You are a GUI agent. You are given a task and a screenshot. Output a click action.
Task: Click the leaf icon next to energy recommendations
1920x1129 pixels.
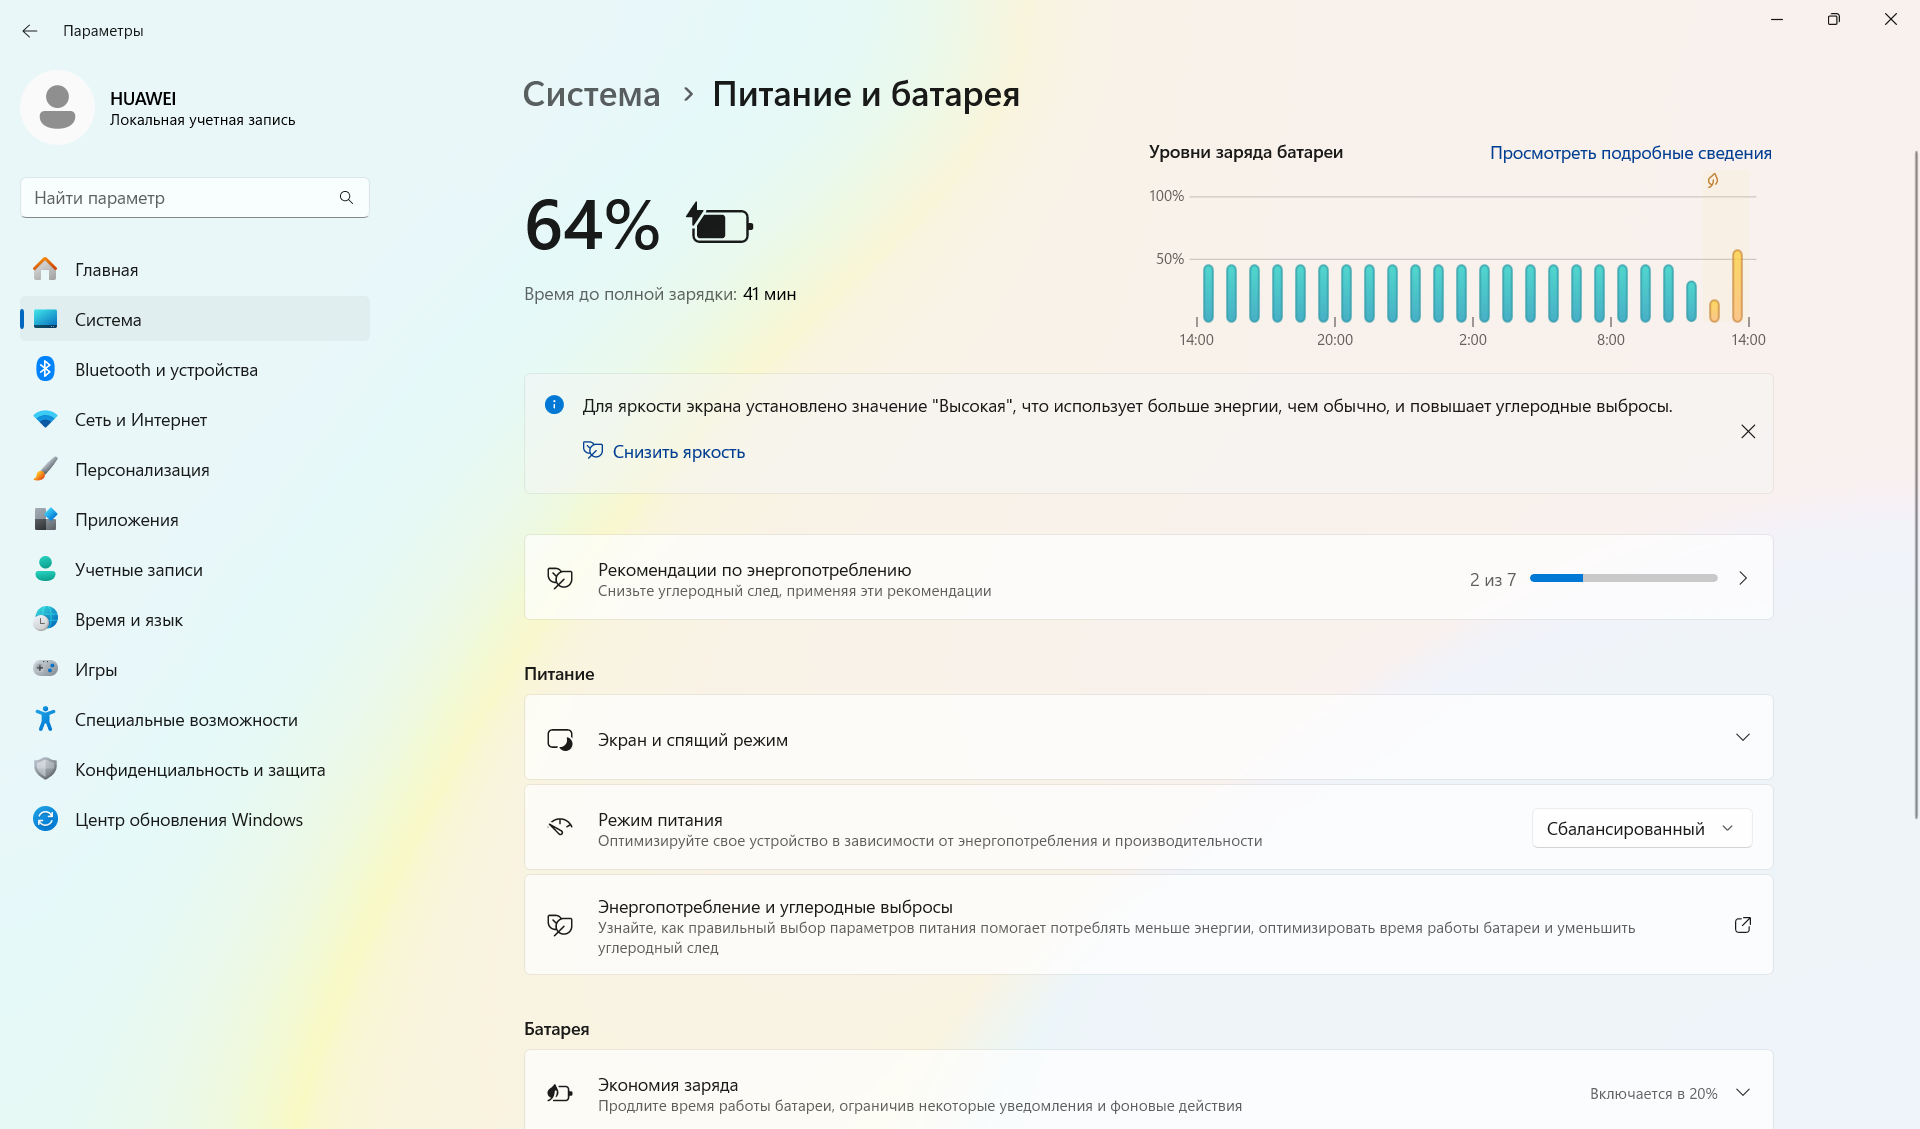pos(560,578)
